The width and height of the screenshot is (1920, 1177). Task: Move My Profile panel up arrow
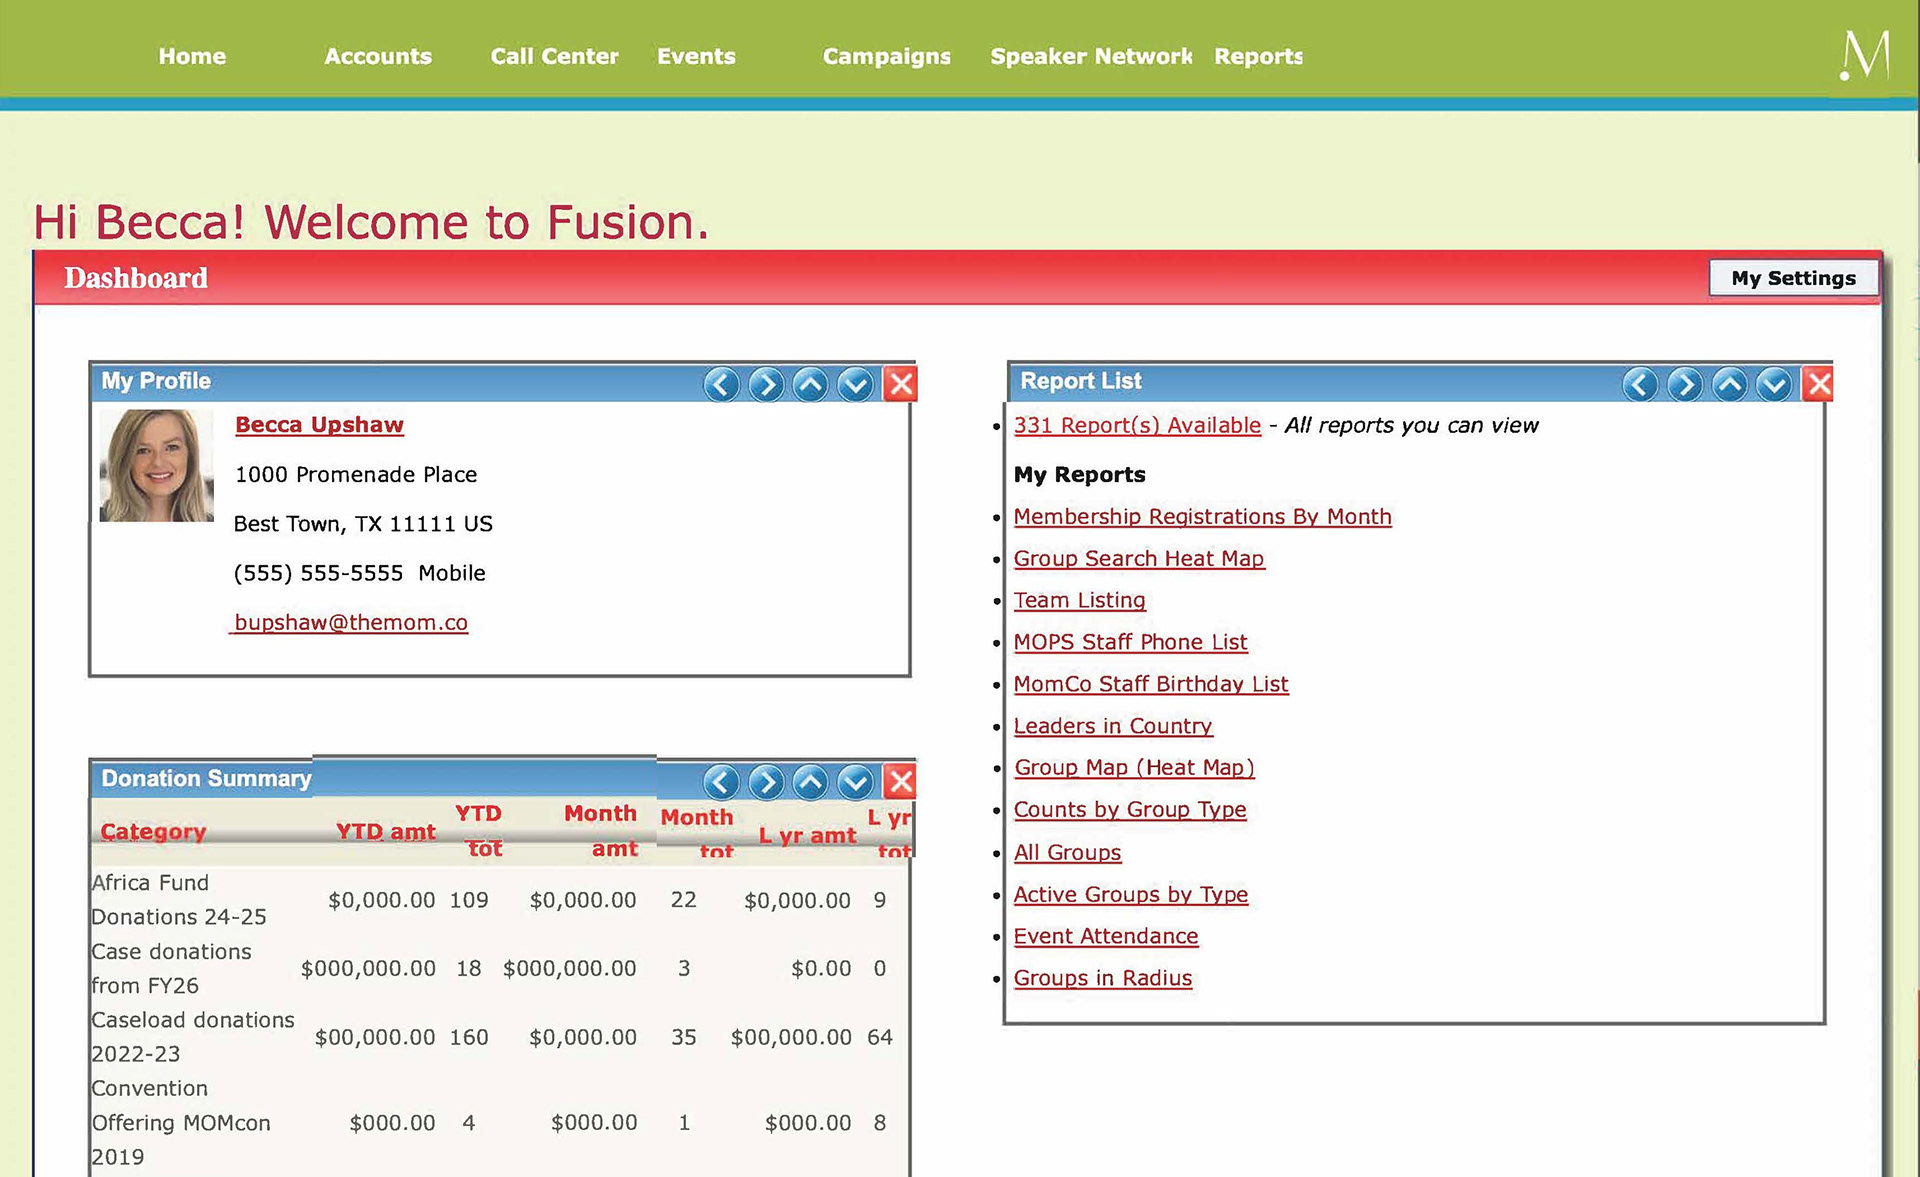811,384
